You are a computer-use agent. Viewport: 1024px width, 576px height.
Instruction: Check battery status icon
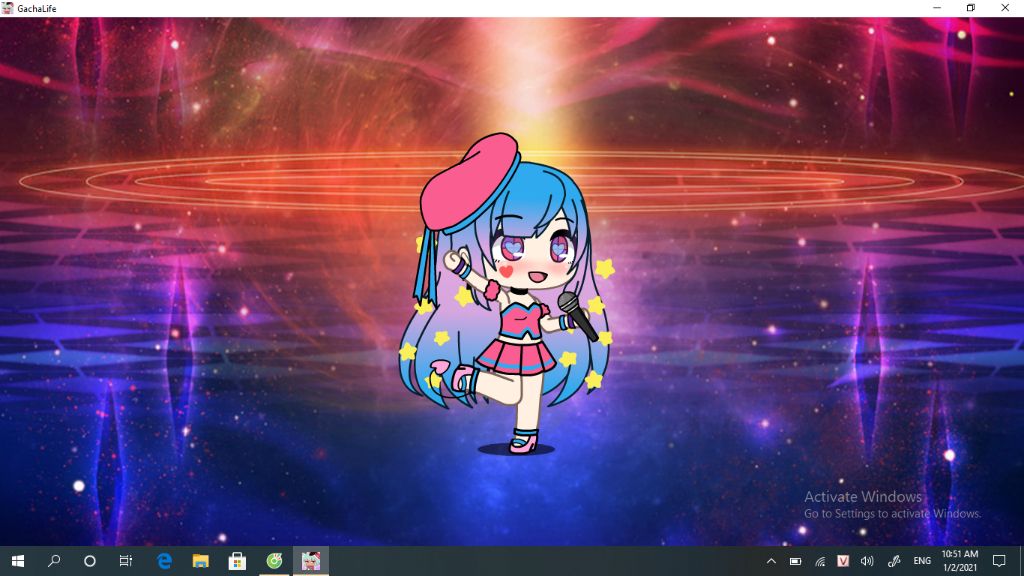795,561
